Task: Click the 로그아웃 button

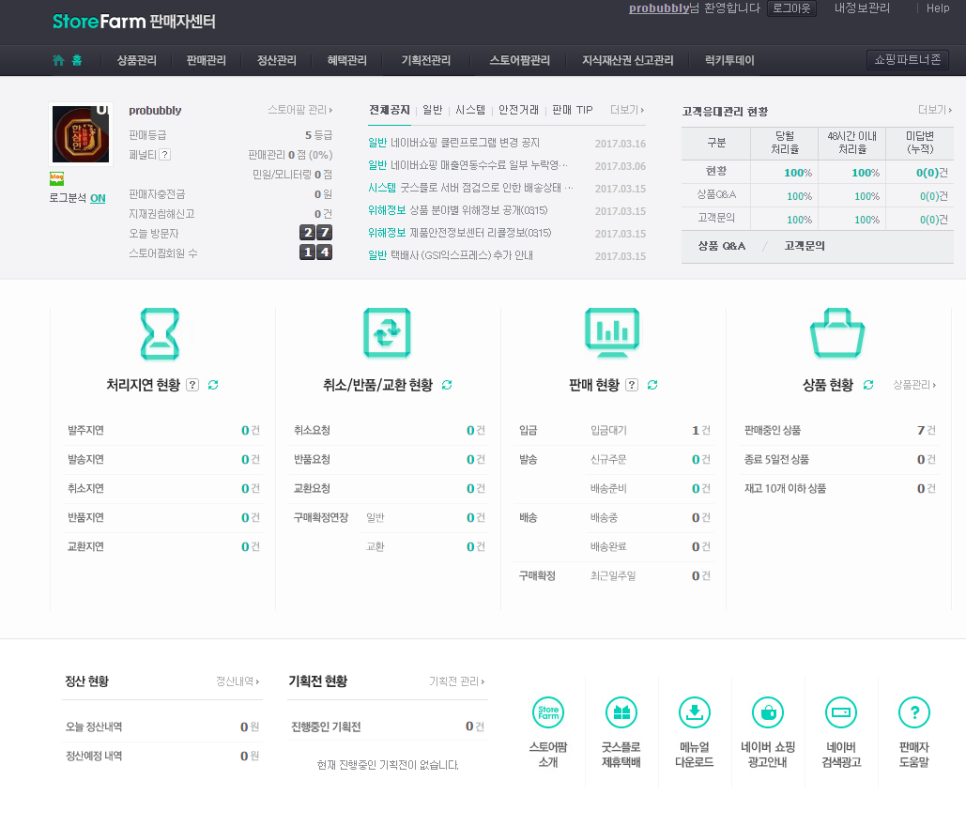Action: point(792,8)
